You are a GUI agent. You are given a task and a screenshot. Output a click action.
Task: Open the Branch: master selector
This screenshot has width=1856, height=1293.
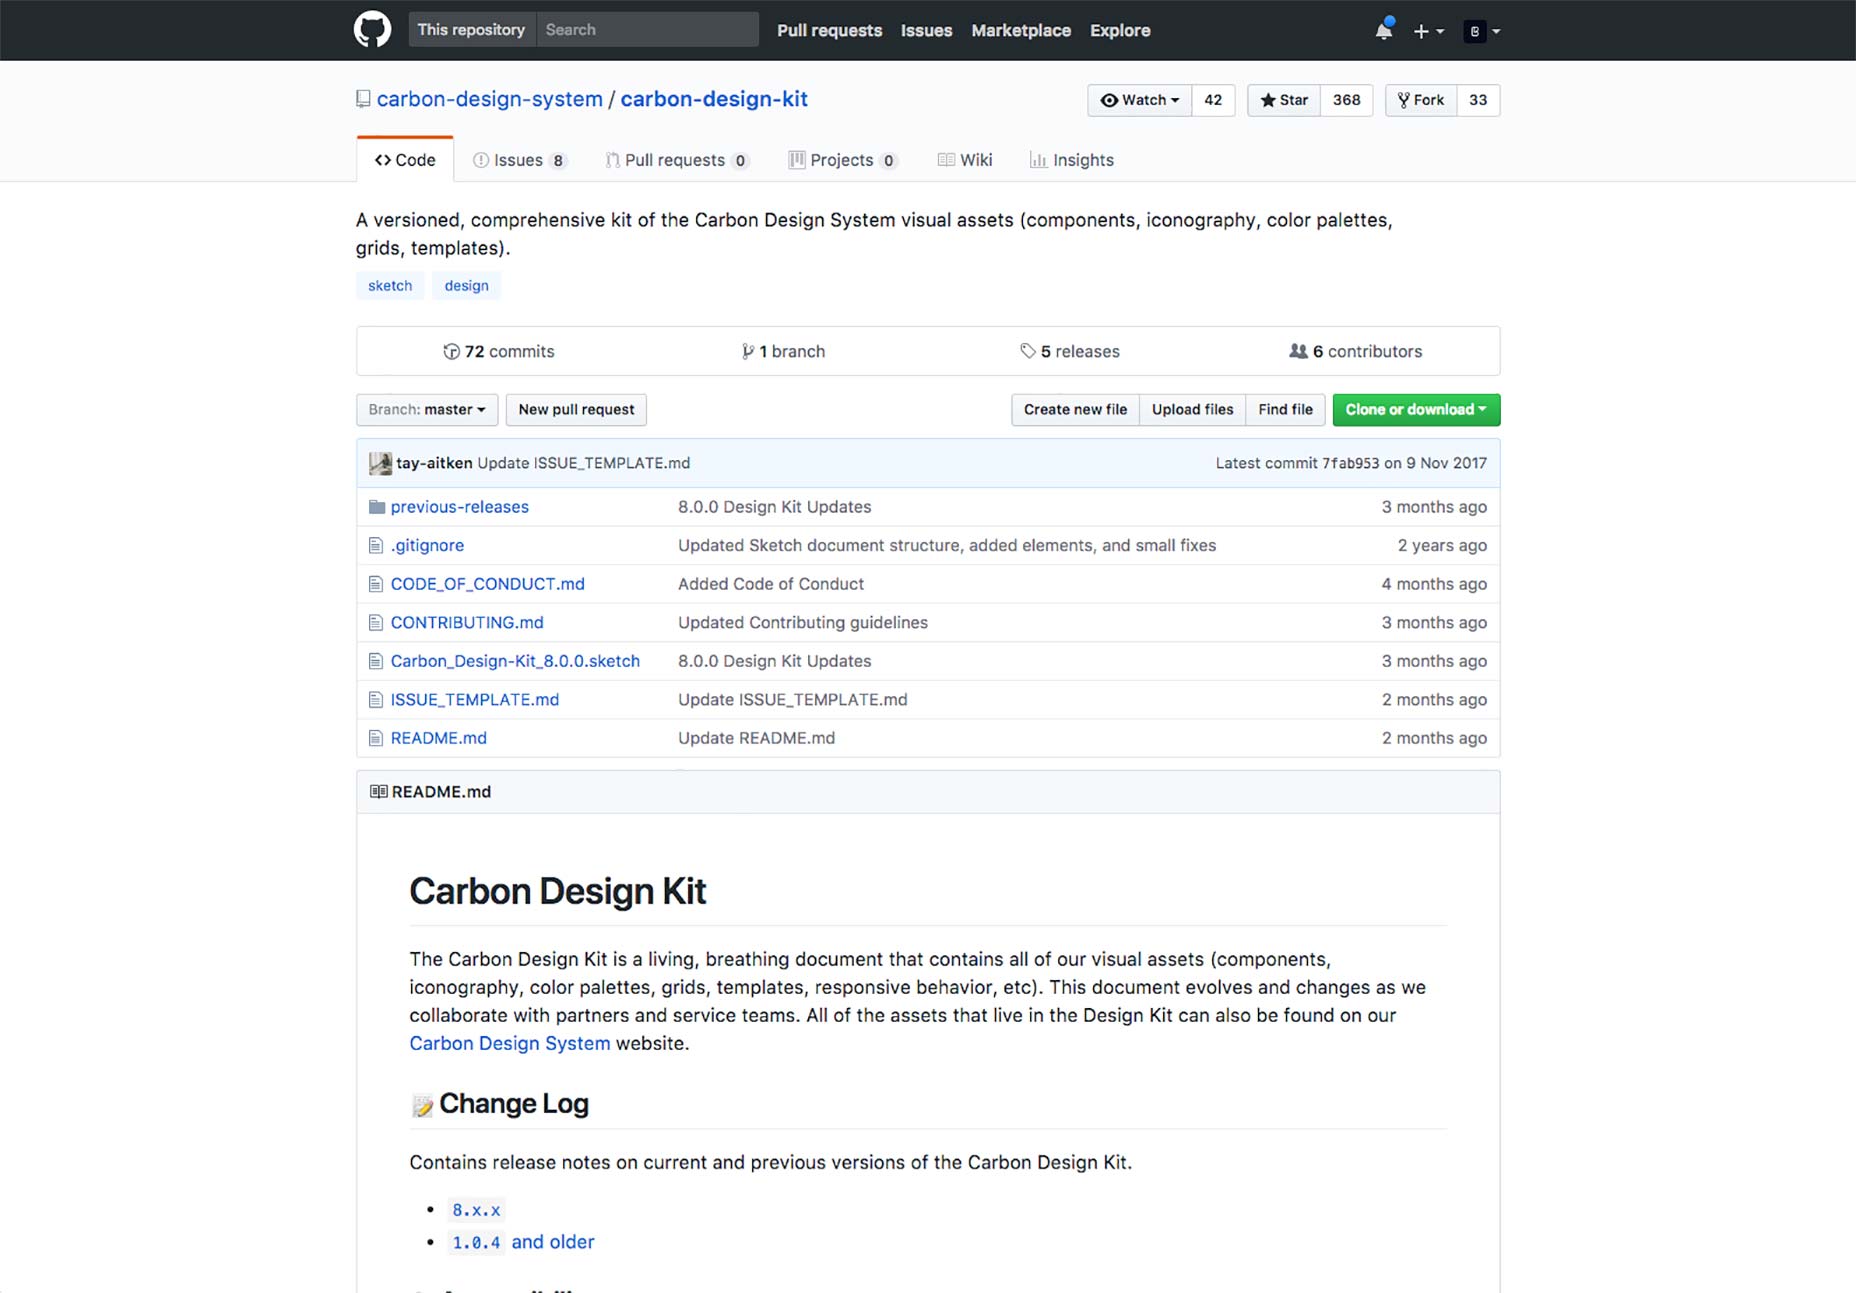click(427, 410)
